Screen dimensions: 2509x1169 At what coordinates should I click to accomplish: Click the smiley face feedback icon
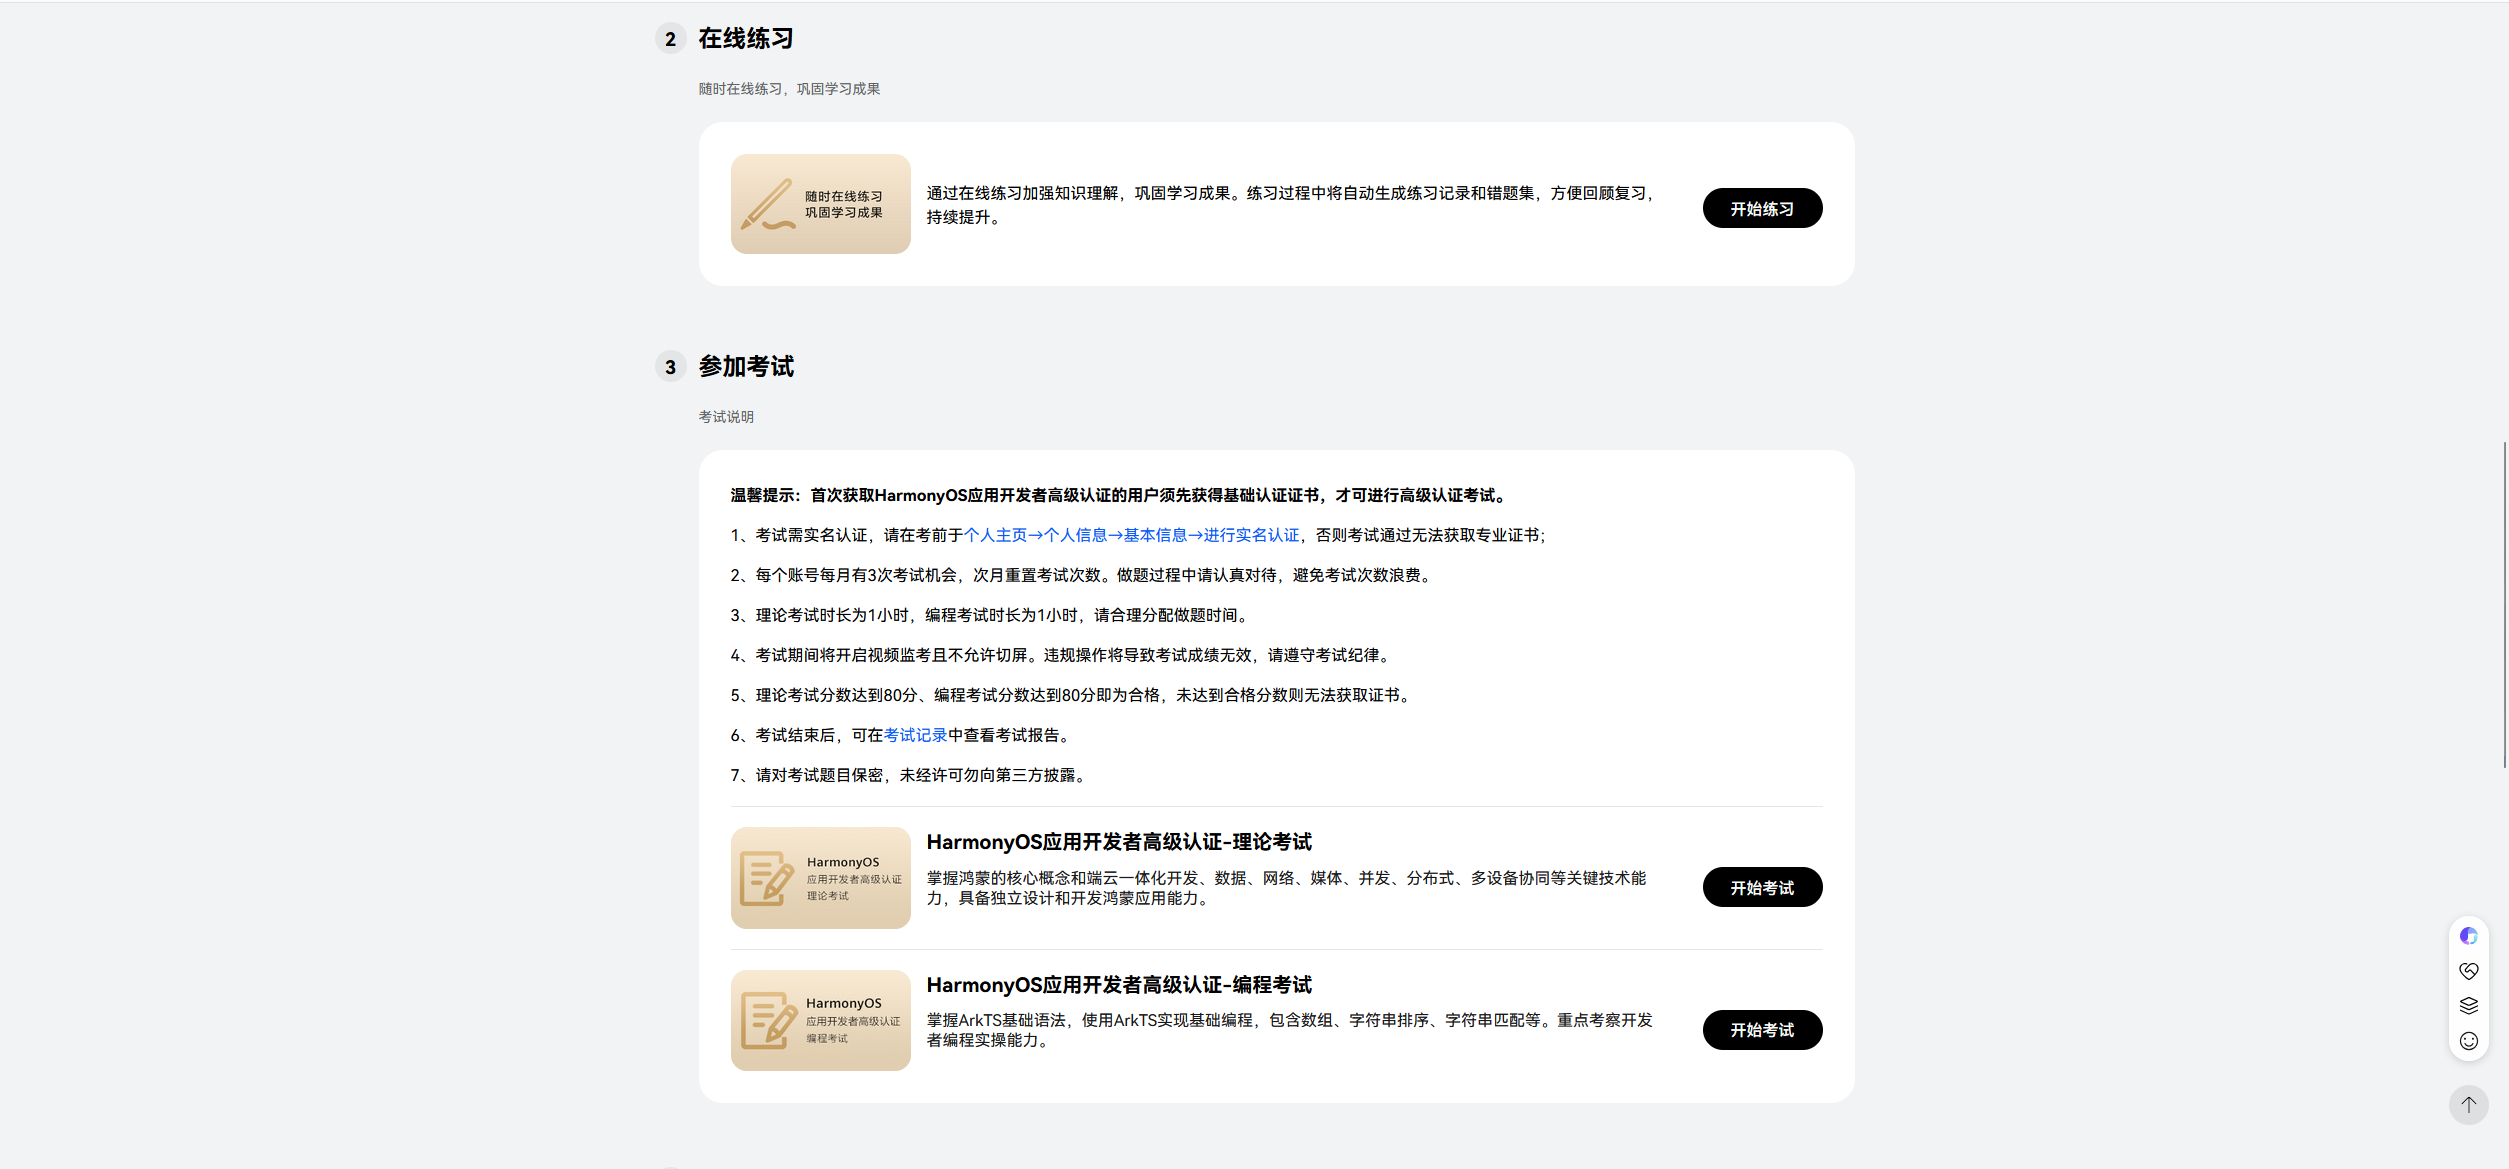click(x=2468, y=1041)
